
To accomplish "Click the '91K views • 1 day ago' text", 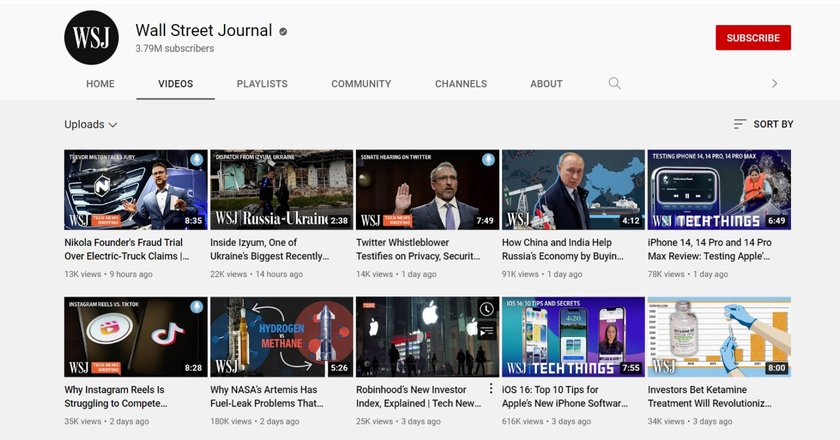I will point(542,274).
